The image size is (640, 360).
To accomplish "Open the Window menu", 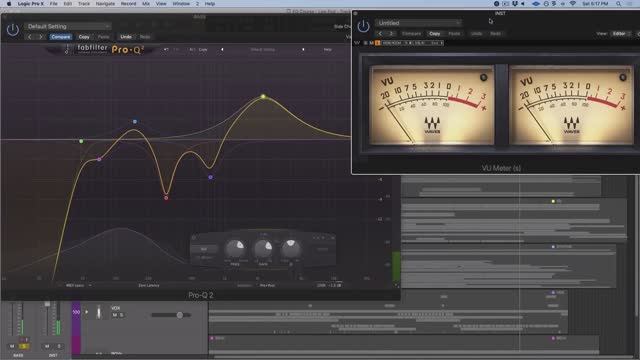I will point(181,4).
